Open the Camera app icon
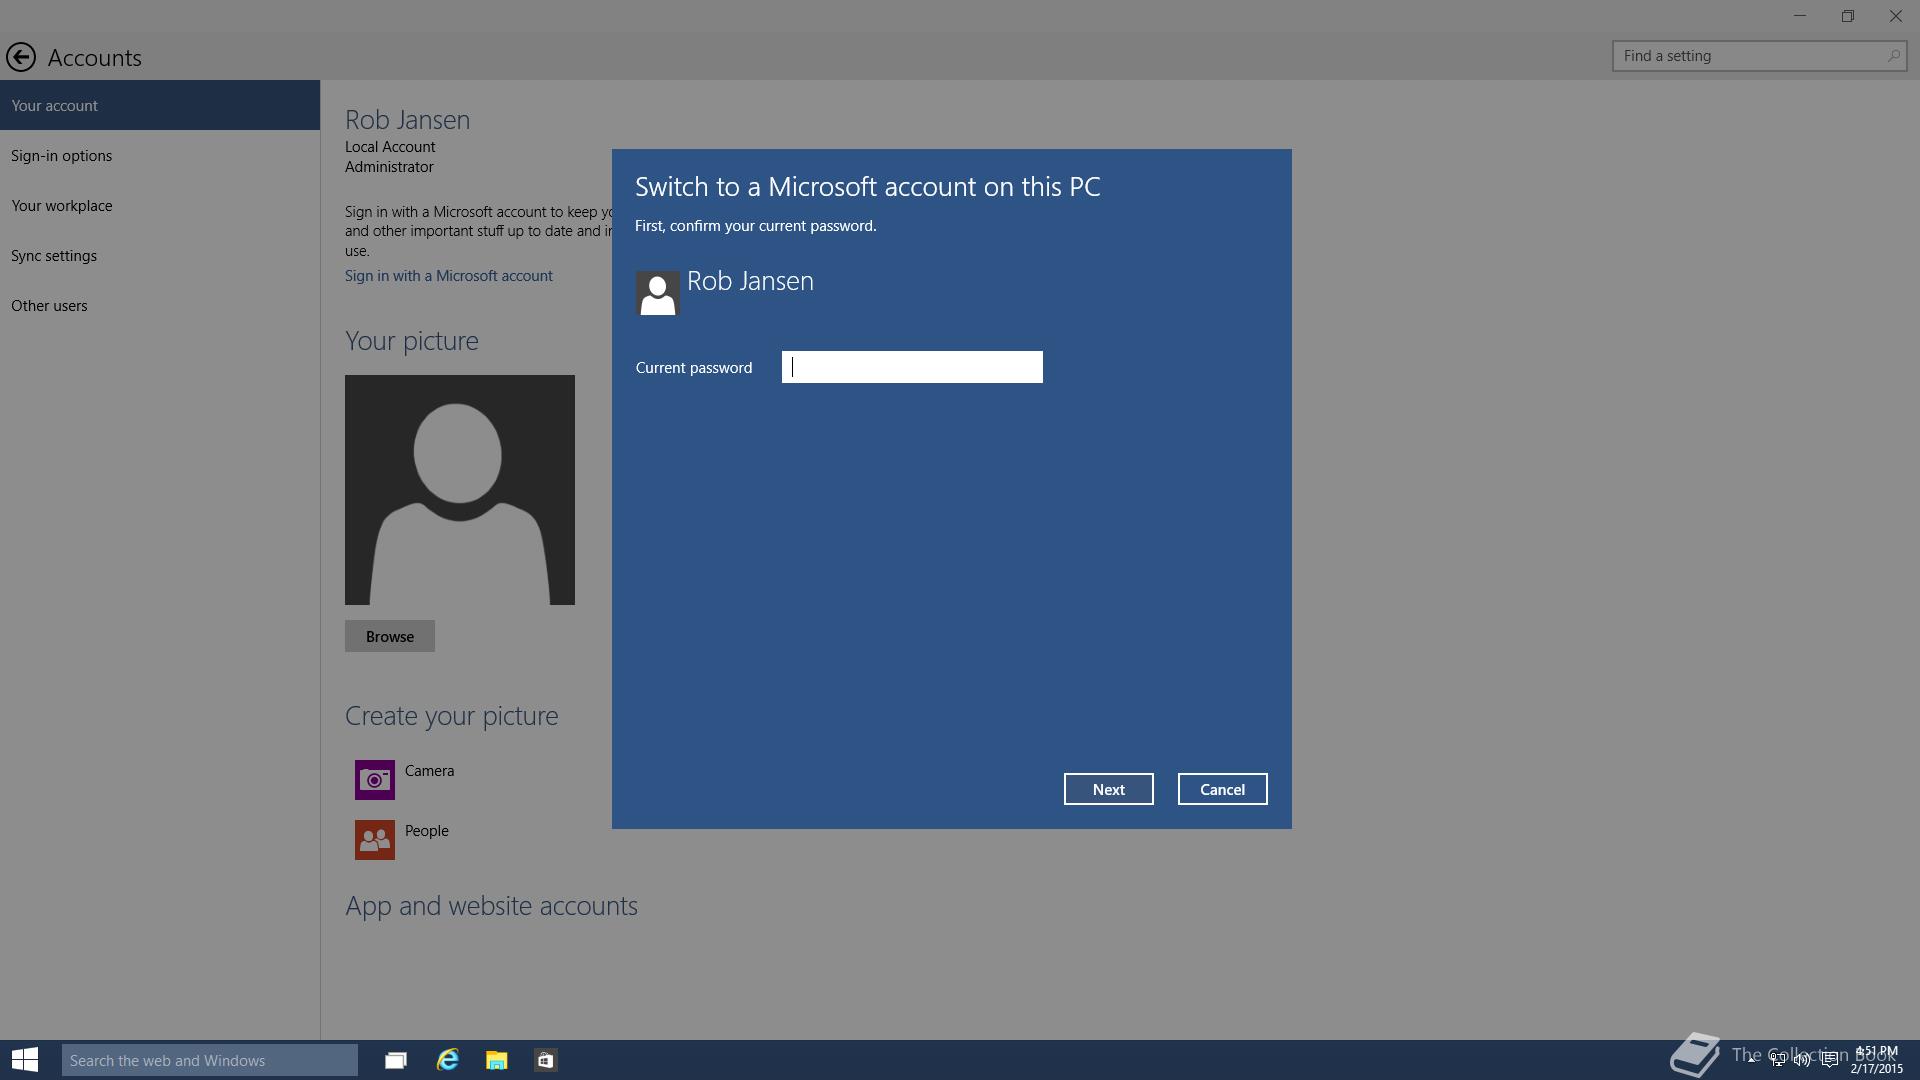 (375, 780)
